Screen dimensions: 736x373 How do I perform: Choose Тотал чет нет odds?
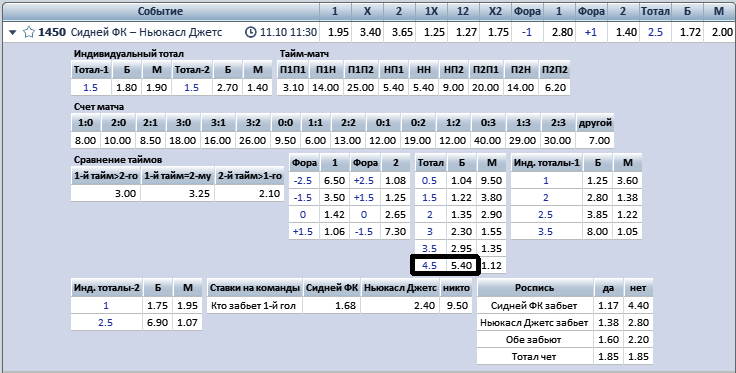click(x=638, y=356)
